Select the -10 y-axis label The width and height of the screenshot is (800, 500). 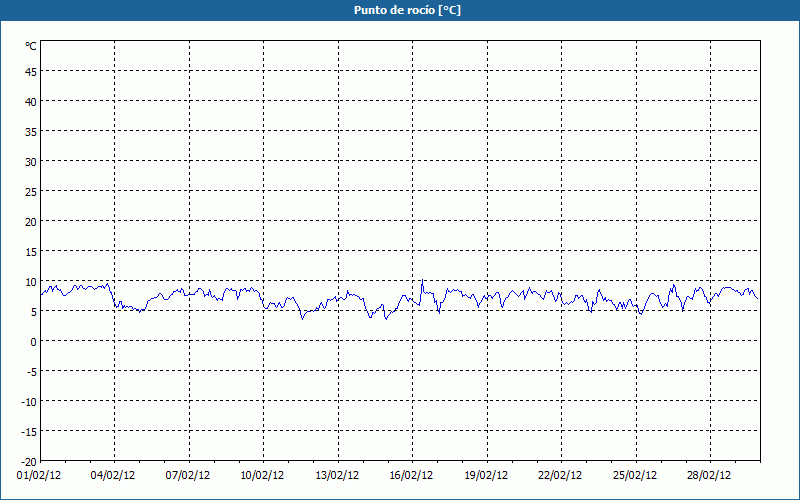[x=29, y=402]
